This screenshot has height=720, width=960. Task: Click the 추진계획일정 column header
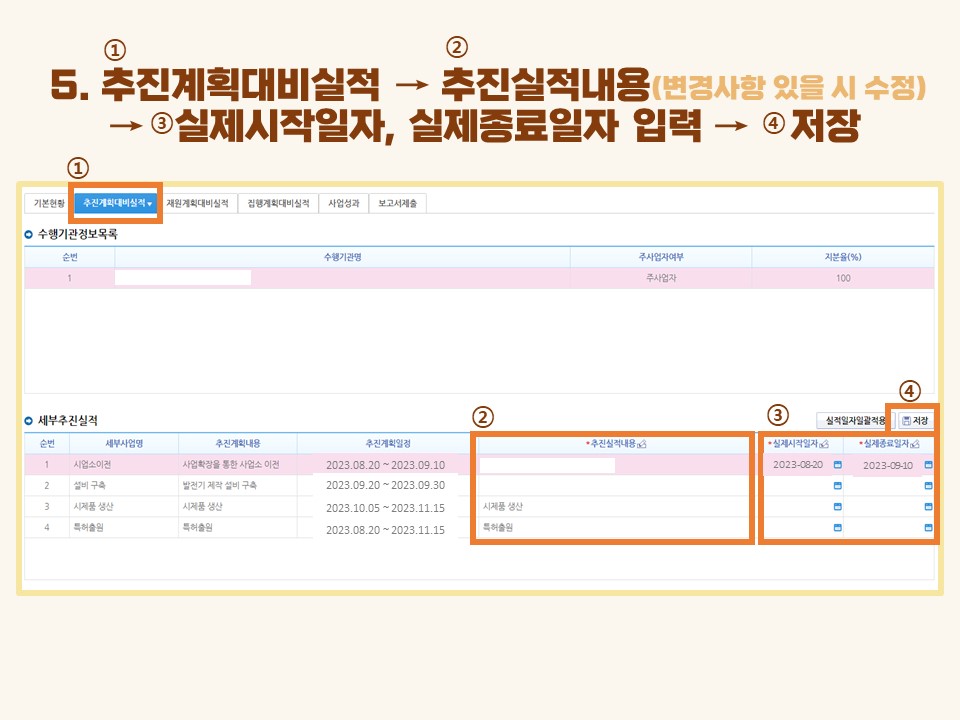pos(388,444)
